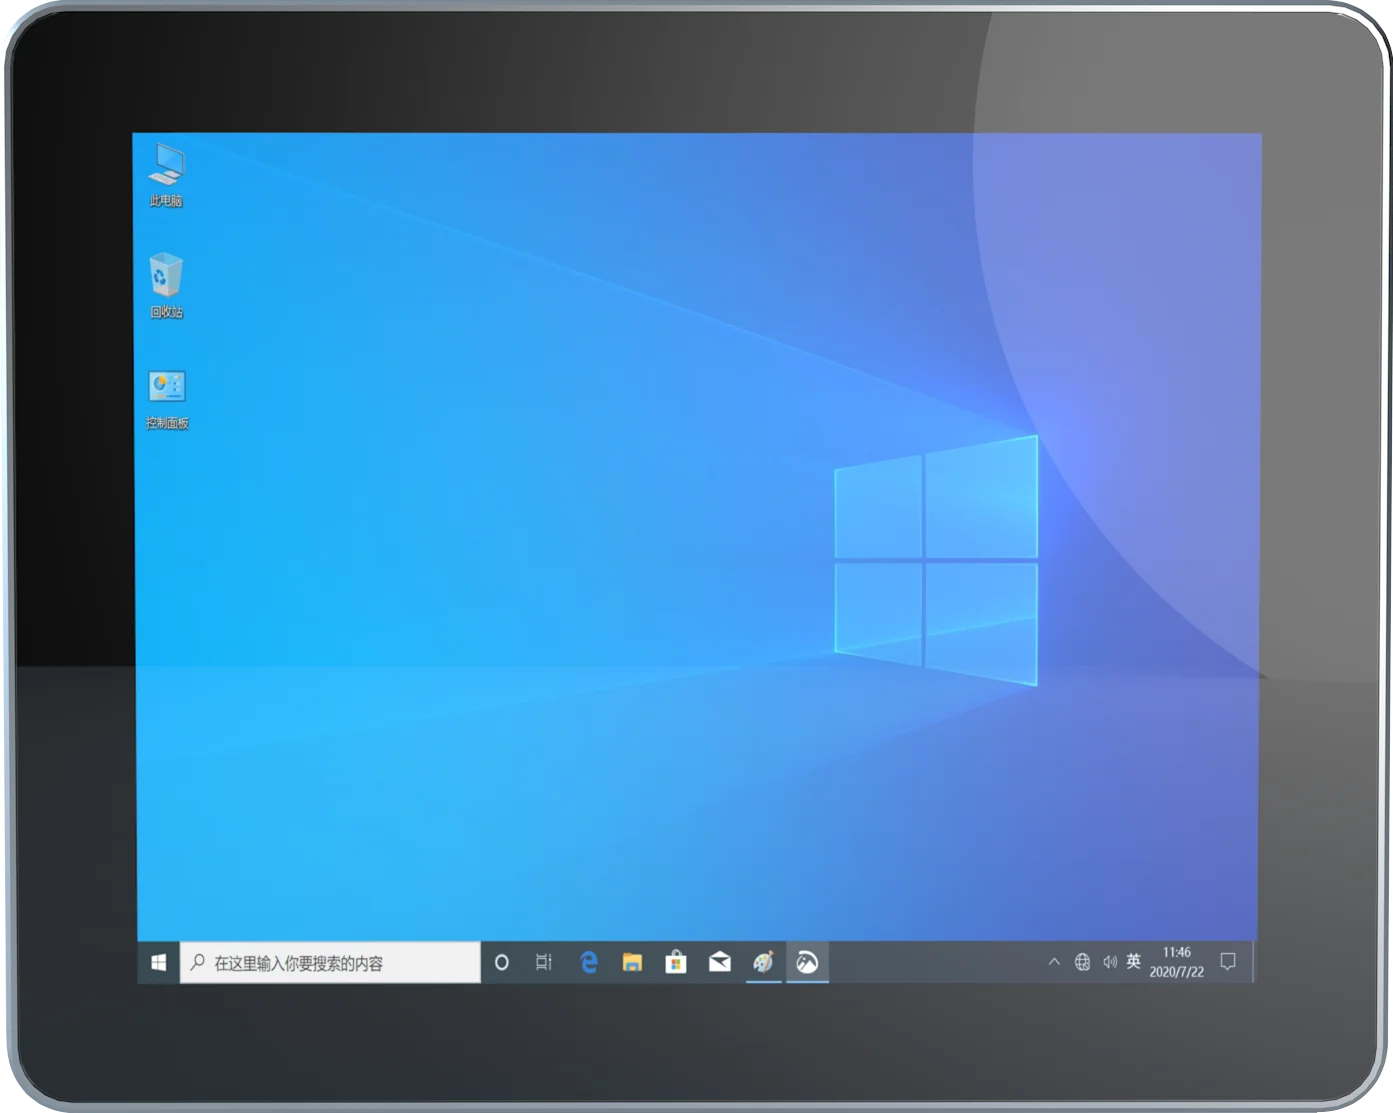
Task: Open the Windows Start menu
Action: point(158,962)
